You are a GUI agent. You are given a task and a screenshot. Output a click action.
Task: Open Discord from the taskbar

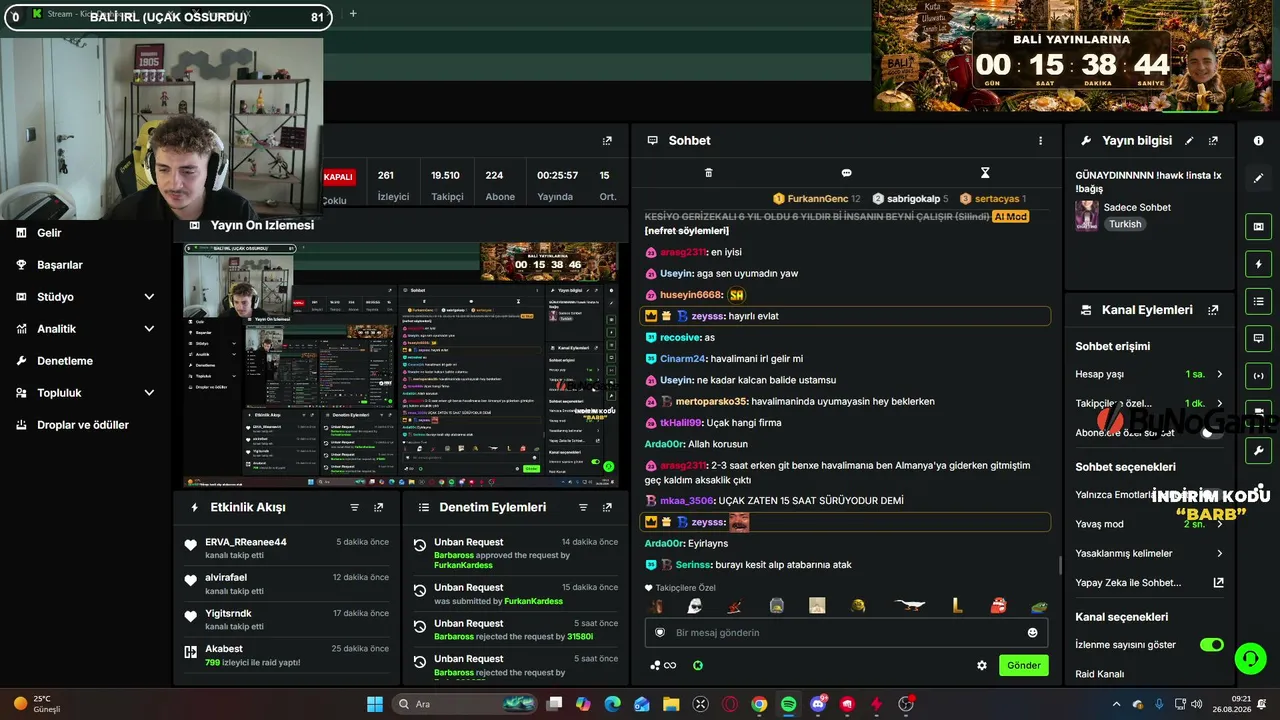coord(818,704)
